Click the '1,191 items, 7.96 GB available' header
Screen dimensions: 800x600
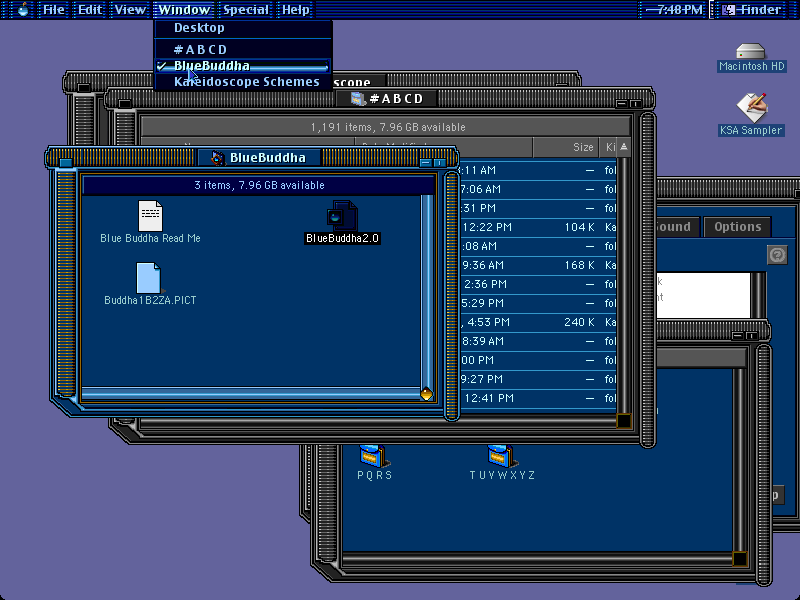[388, 127]
